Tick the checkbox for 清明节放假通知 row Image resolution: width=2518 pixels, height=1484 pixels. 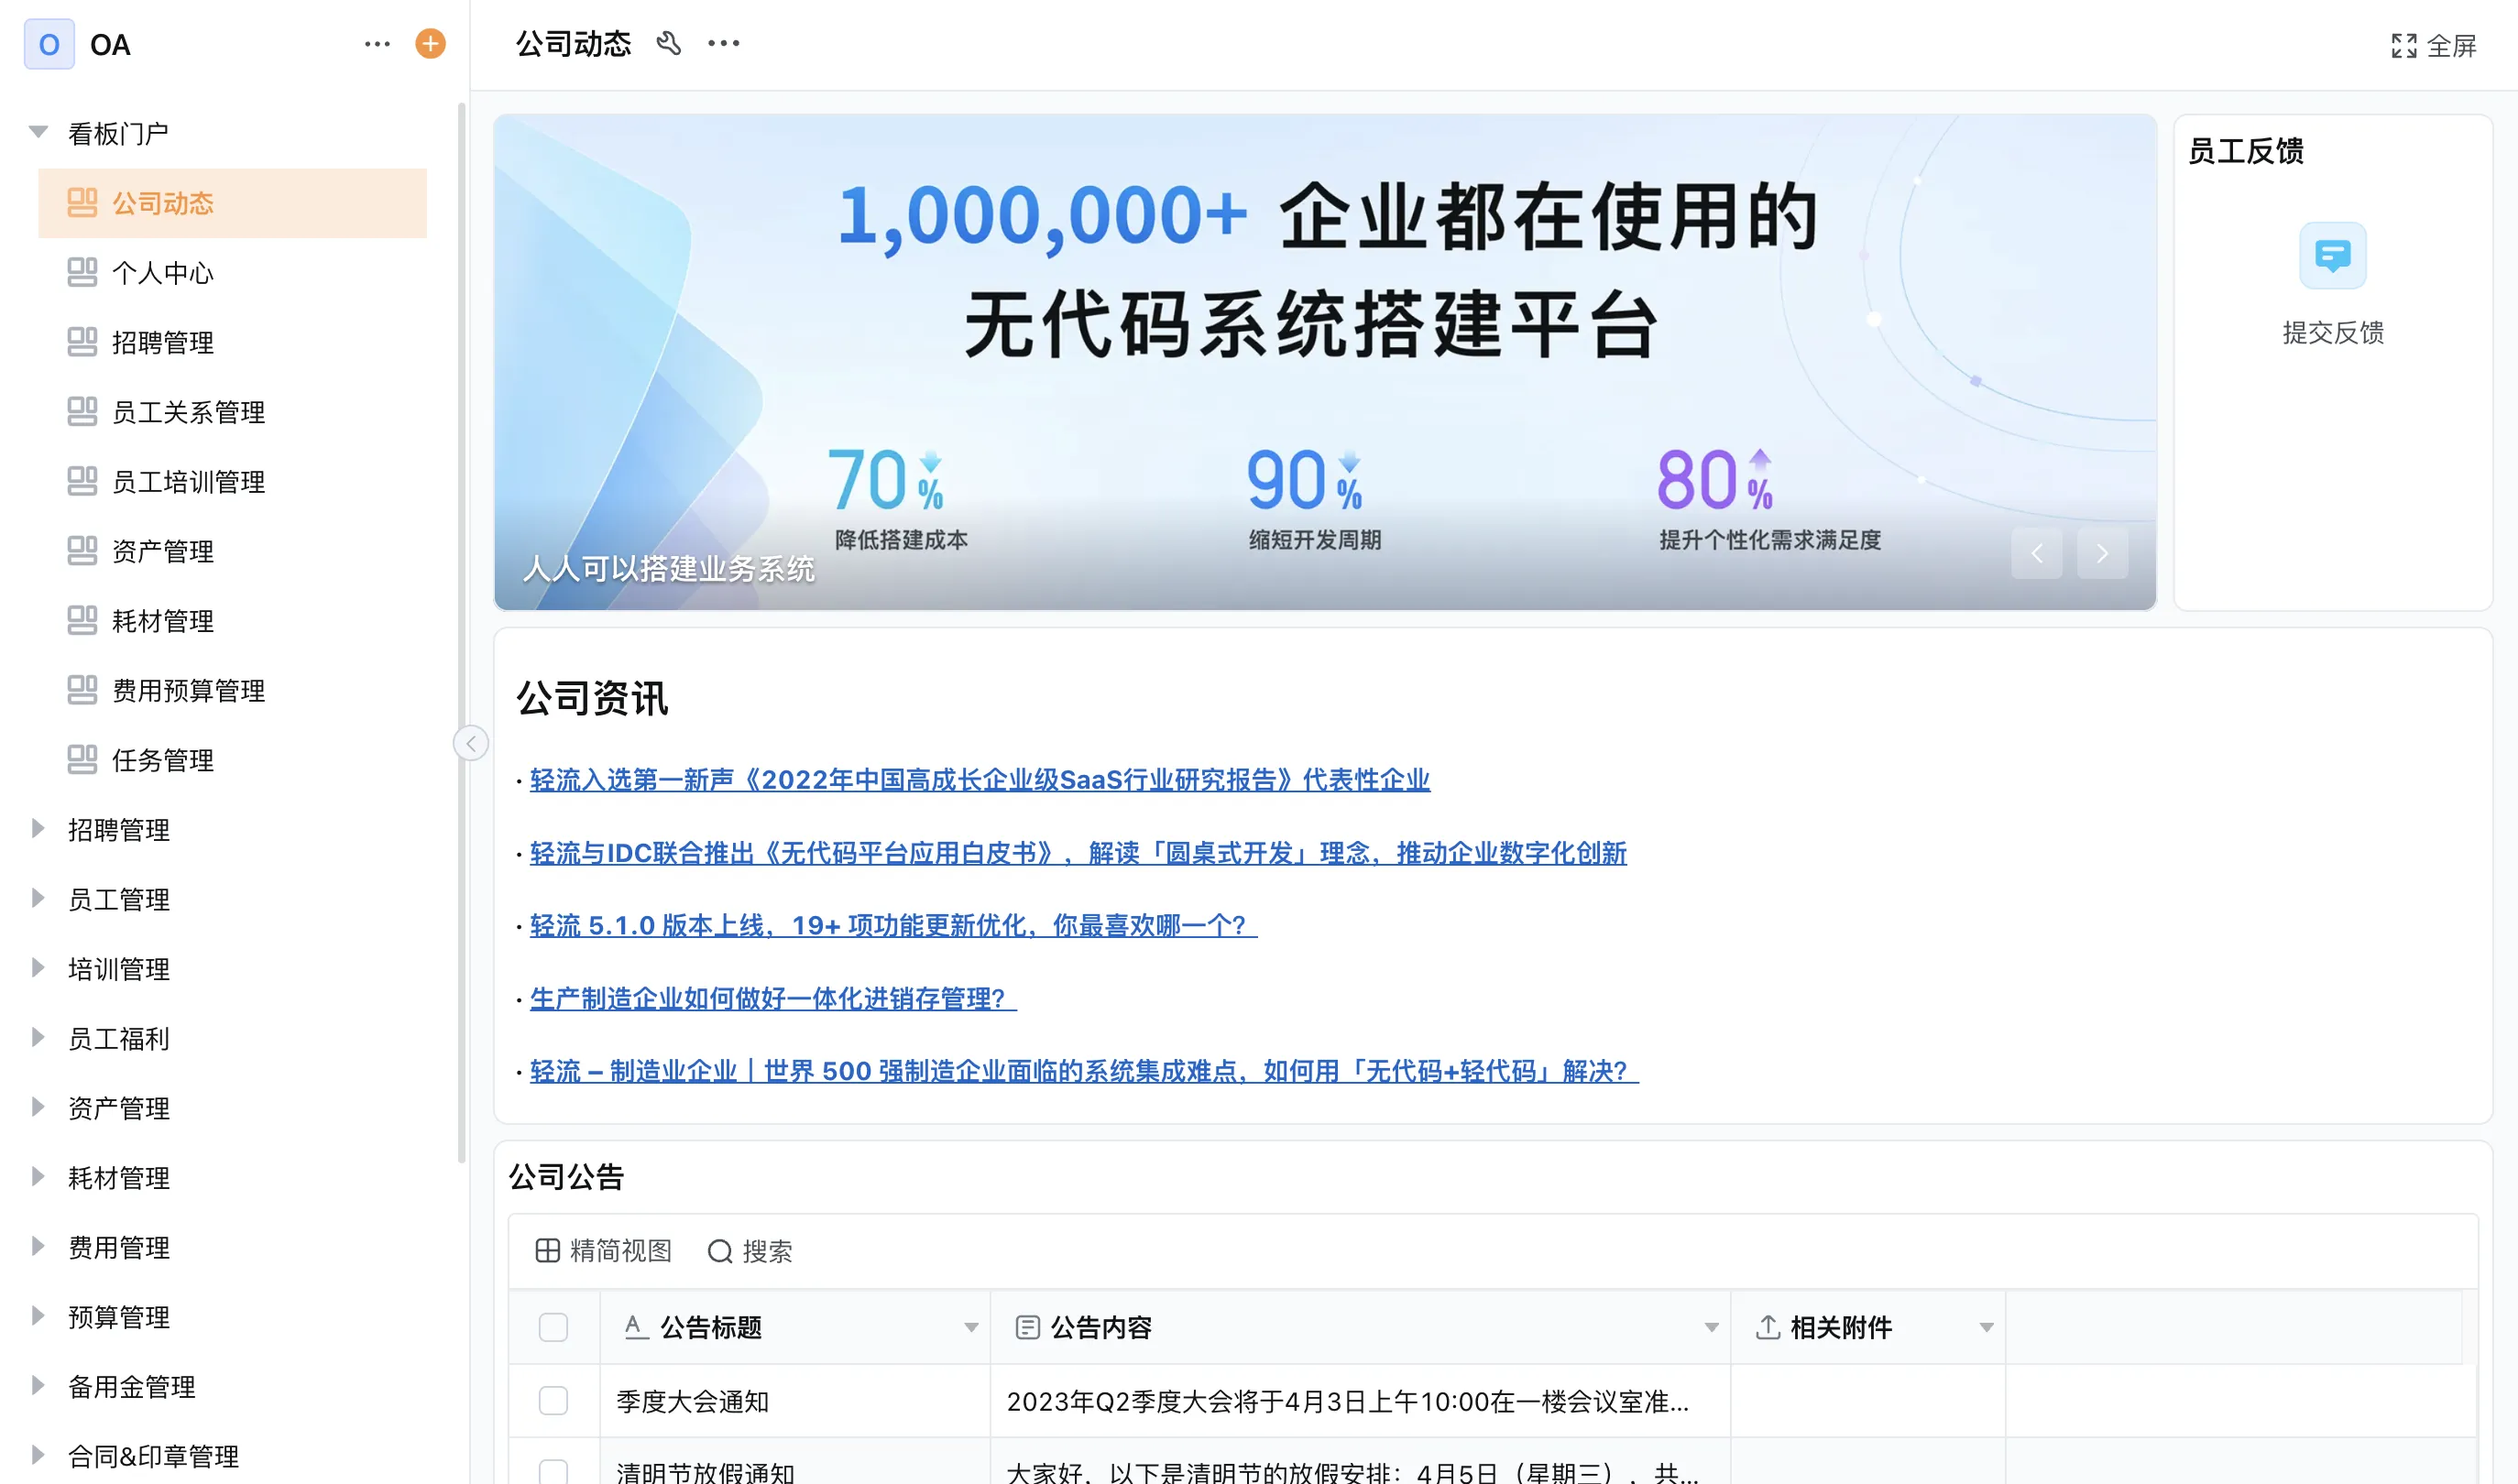(x=553, y=1471)
